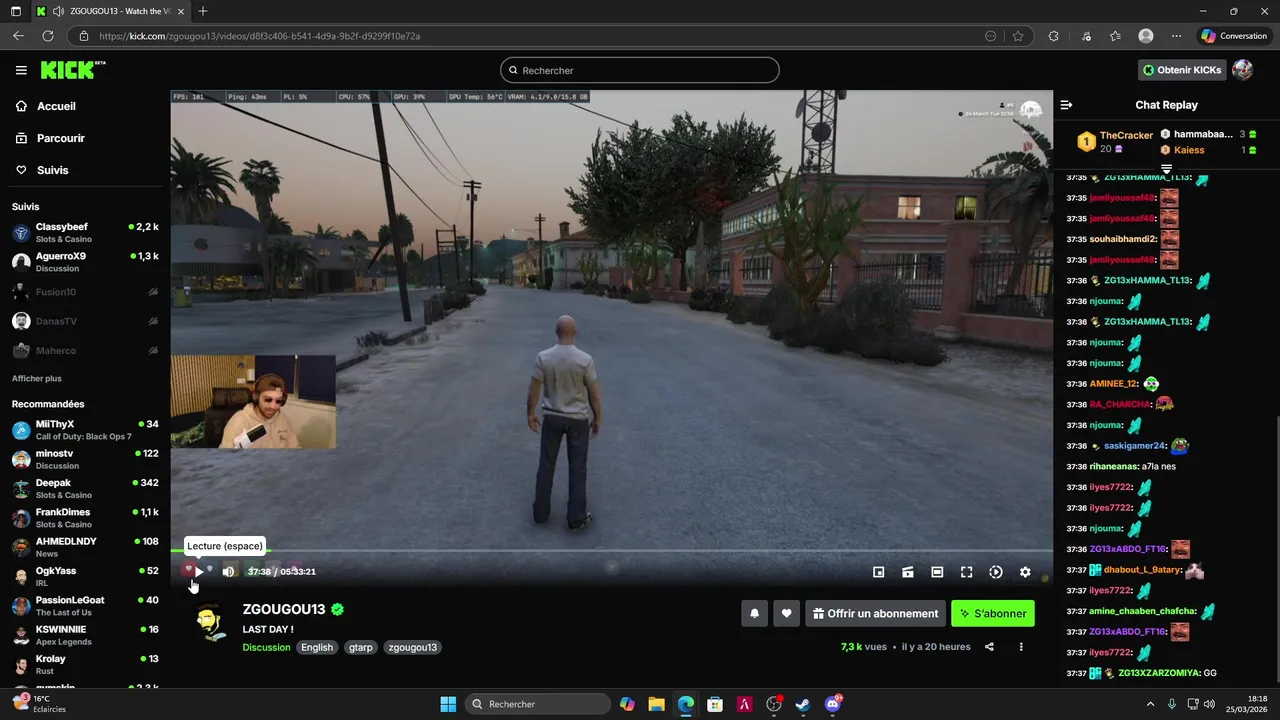This screenshot has width=1280, height=720.
Task: Open Krolay recommended channel
Action: click(85, 665)
